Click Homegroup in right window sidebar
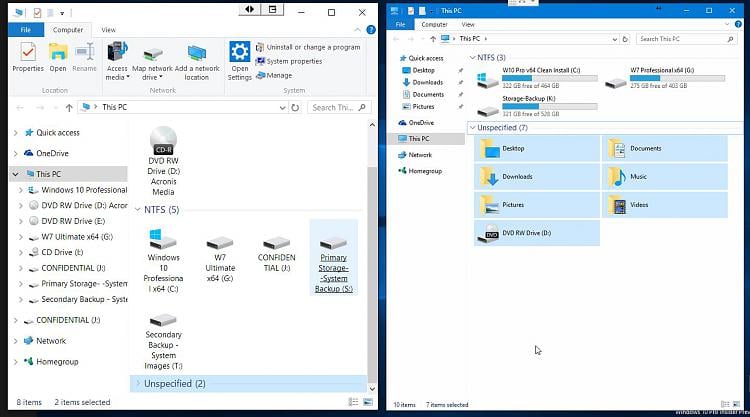 (420, 171)
